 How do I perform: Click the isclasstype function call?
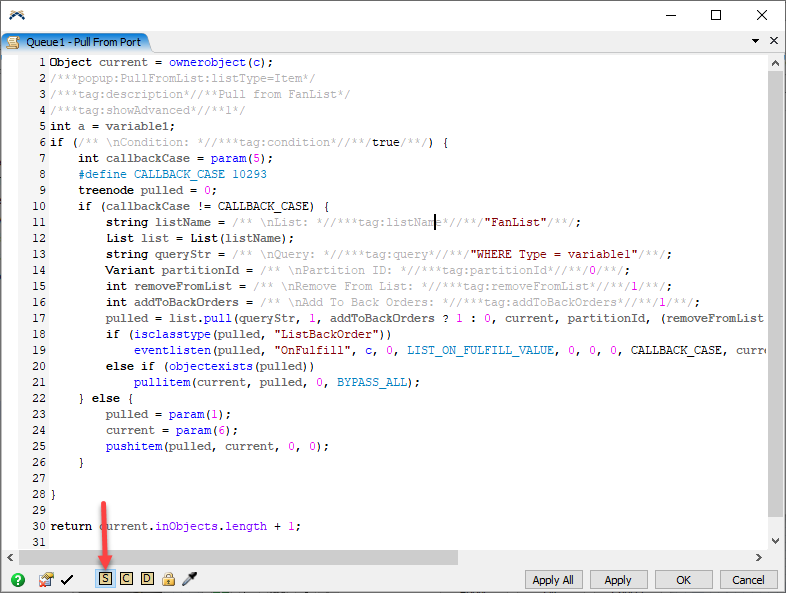pyautogui.click(x=172, y=334)
